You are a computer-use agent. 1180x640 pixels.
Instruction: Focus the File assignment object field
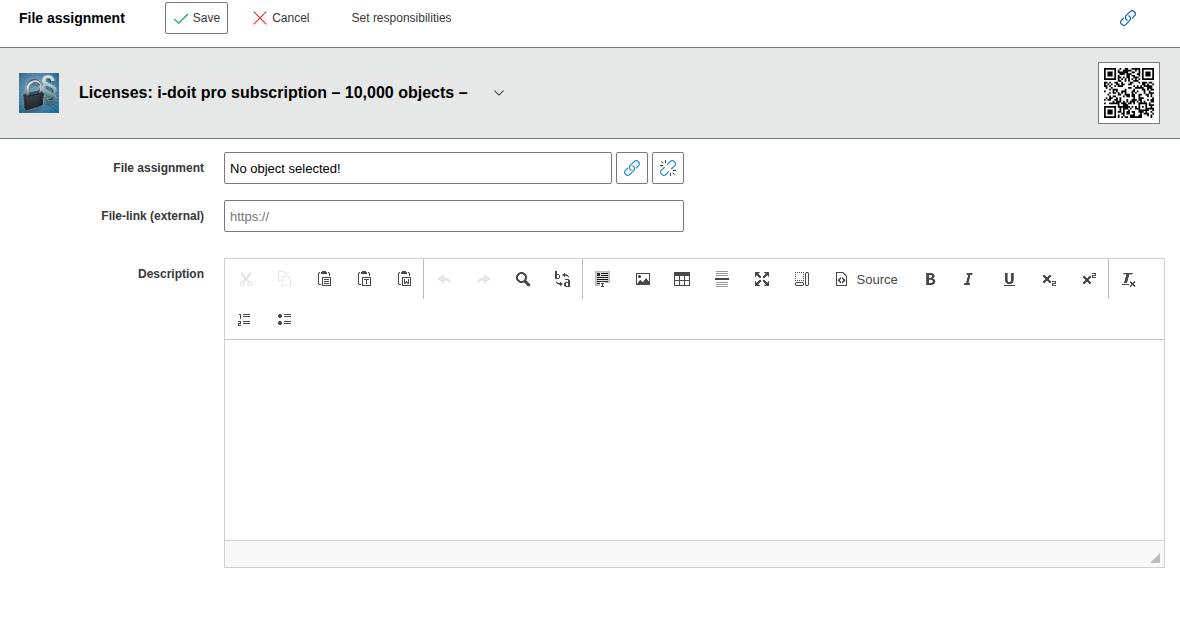click(x=418, y=168)
